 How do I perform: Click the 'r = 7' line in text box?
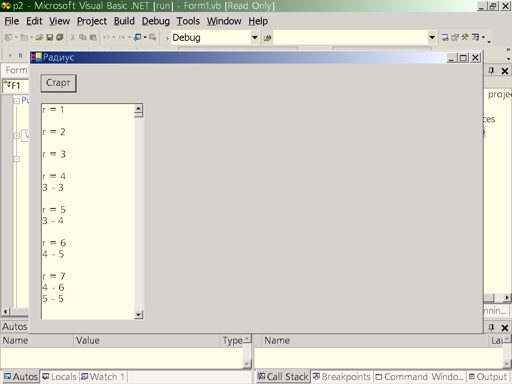pyautogui.click(x=54, y=276)
